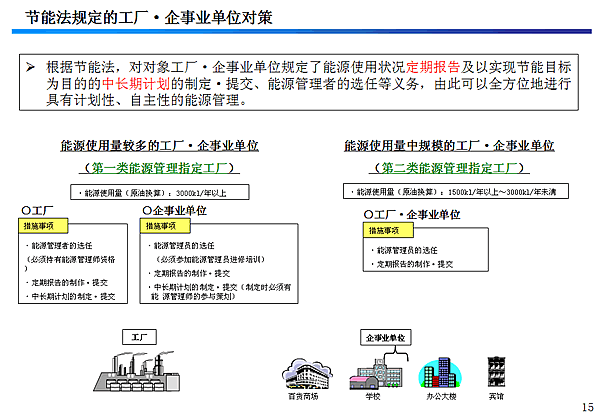Click box with 3000kl/年以上 energy usage

pos(160,192)
